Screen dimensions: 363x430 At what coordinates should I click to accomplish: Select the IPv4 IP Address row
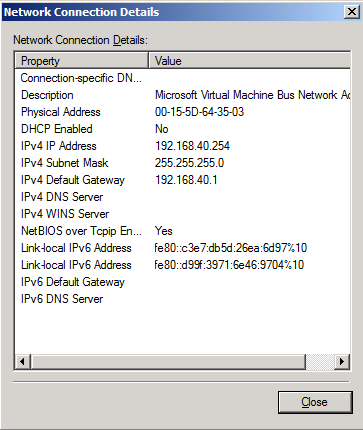pyautogui.click(x=183, y=146)
